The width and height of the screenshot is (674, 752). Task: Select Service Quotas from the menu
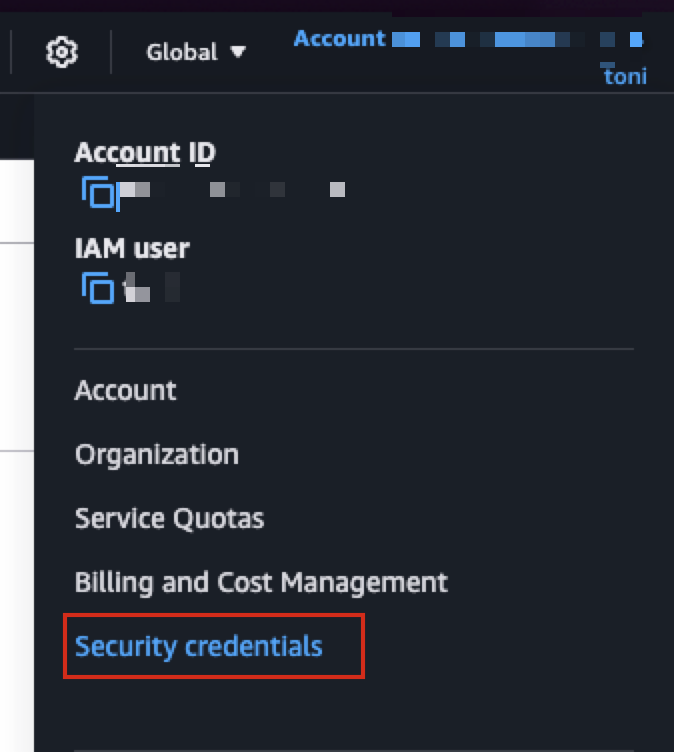tap(170, 519)
